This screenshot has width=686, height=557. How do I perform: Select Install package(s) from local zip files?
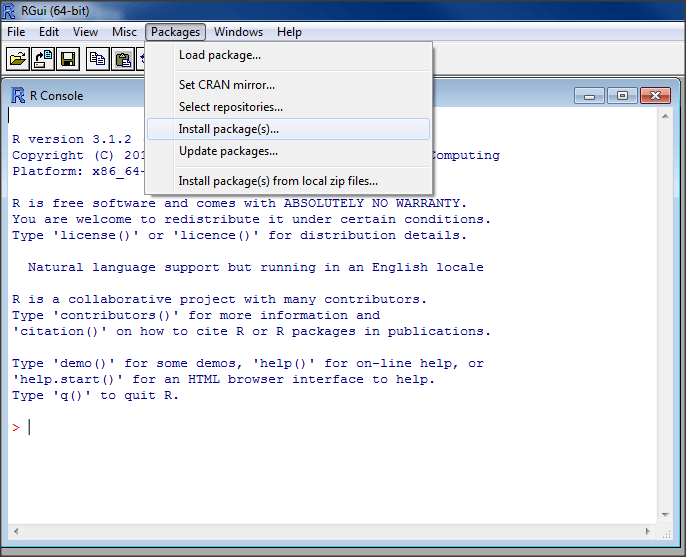(x=278, y=181)
